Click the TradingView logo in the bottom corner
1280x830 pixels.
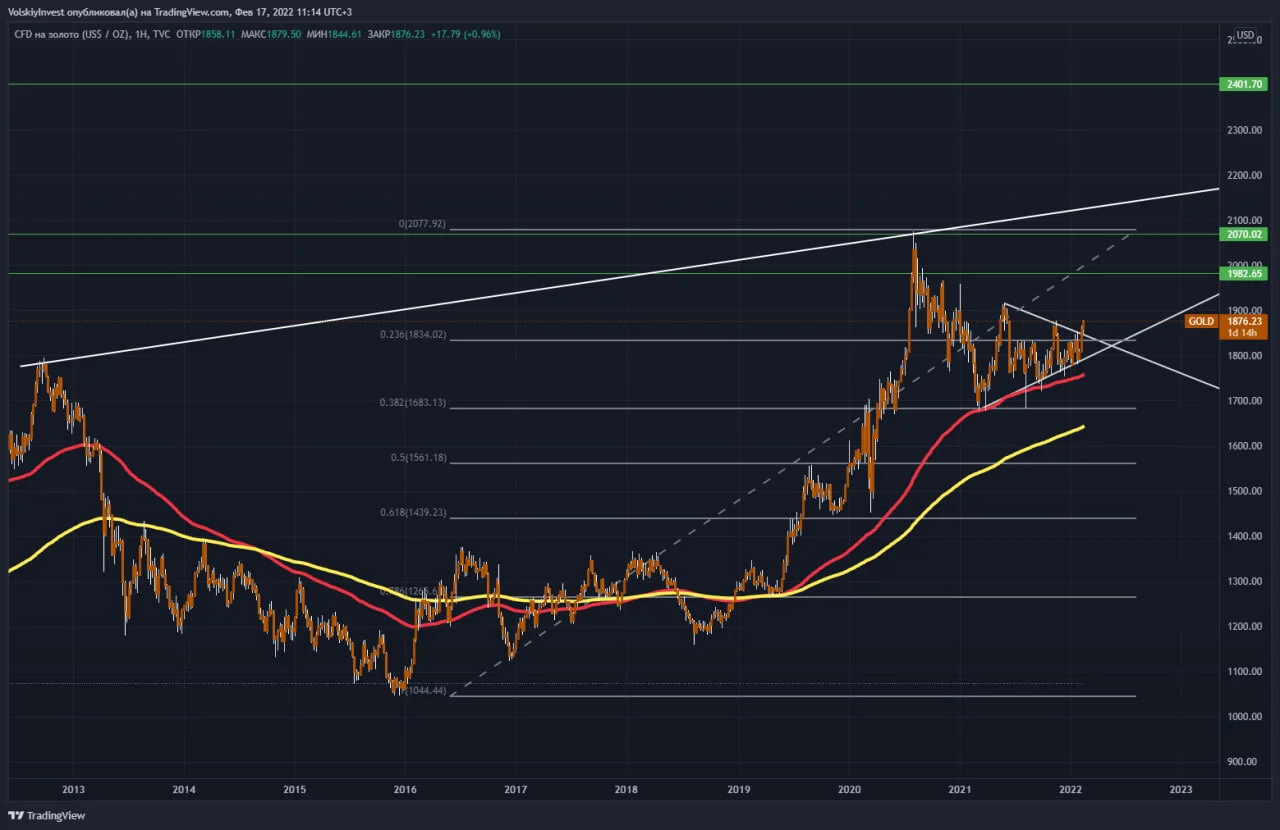46,815
